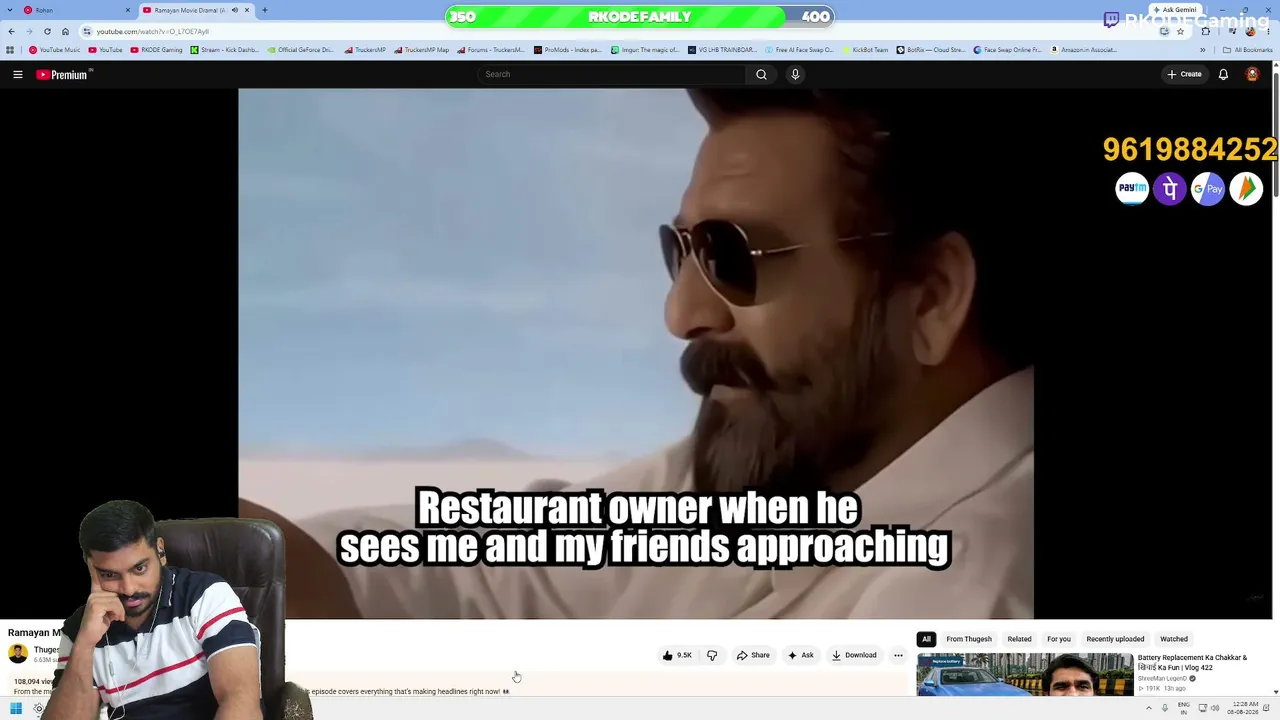This screenshot has height=720, width=1280.
Task: Open Face Swap Online bookmark
Action: coord(1007,50)
